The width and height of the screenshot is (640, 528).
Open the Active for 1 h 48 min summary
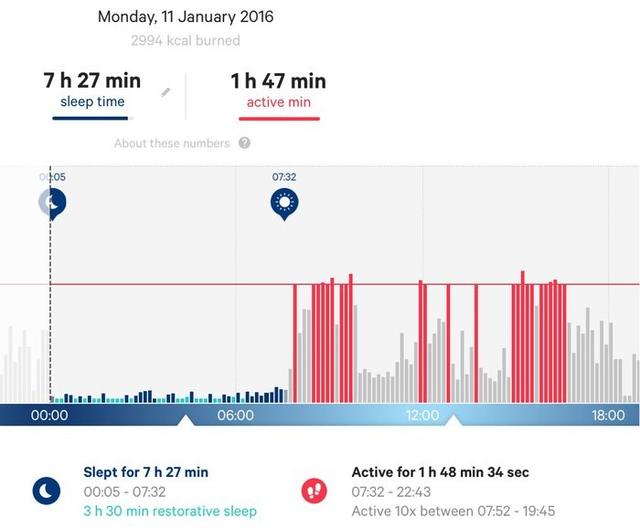point(440,472)
